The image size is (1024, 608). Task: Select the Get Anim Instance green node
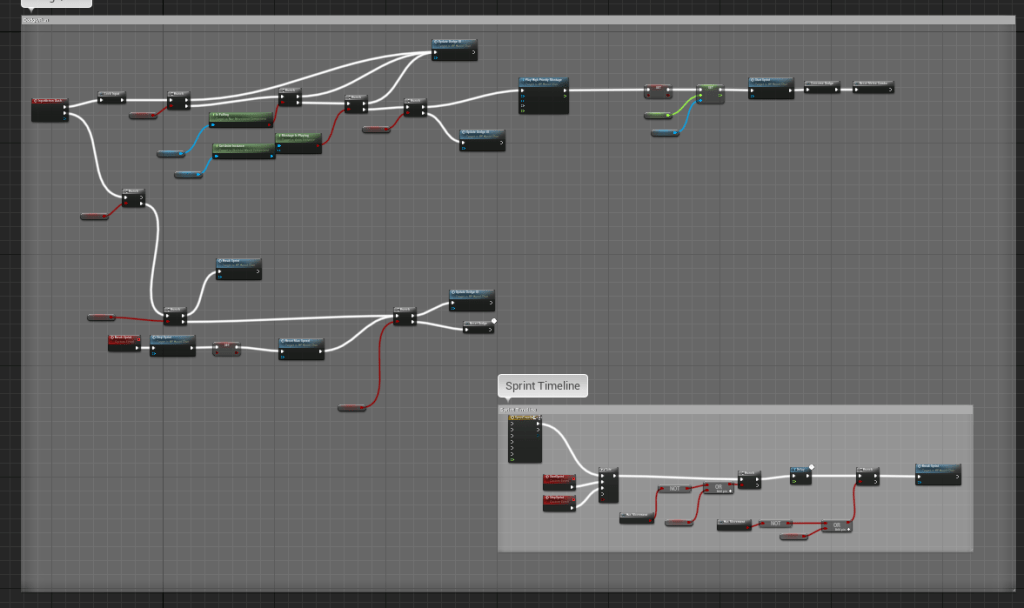point(243,150)
